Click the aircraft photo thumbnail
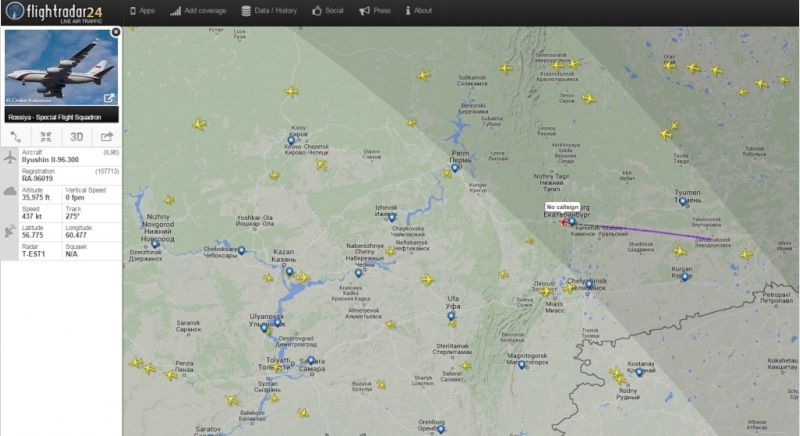The width and height of the screenshot is (800, 436). tap(61, 67)
